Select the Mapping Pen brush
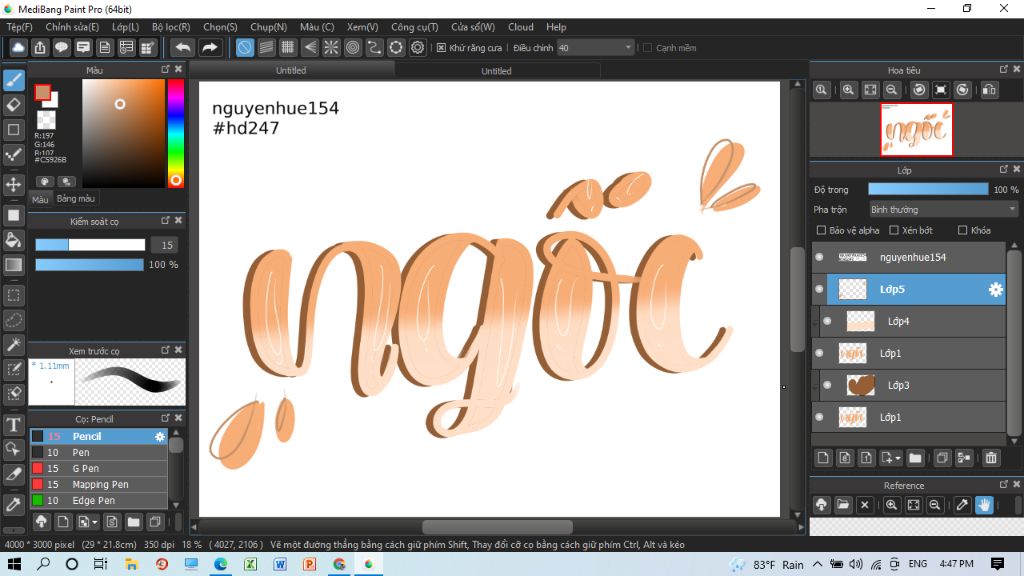This screenshot has width=1024, height=576. click(x=99, y=485)
